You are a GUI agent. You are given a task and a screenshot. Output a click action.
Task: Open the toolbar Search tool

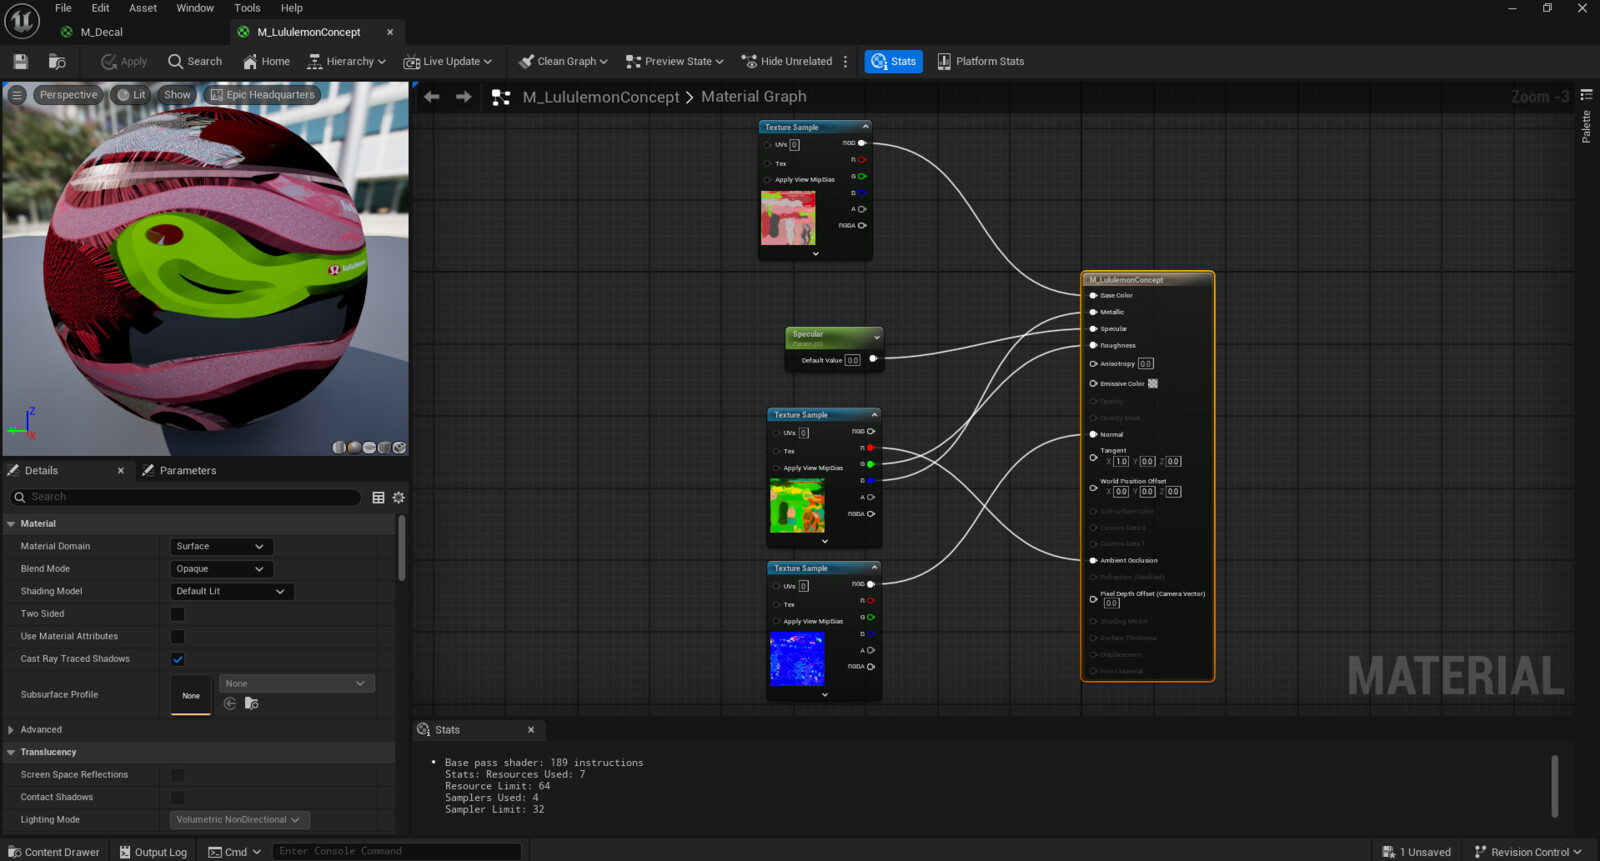click(x=195, y=61)
